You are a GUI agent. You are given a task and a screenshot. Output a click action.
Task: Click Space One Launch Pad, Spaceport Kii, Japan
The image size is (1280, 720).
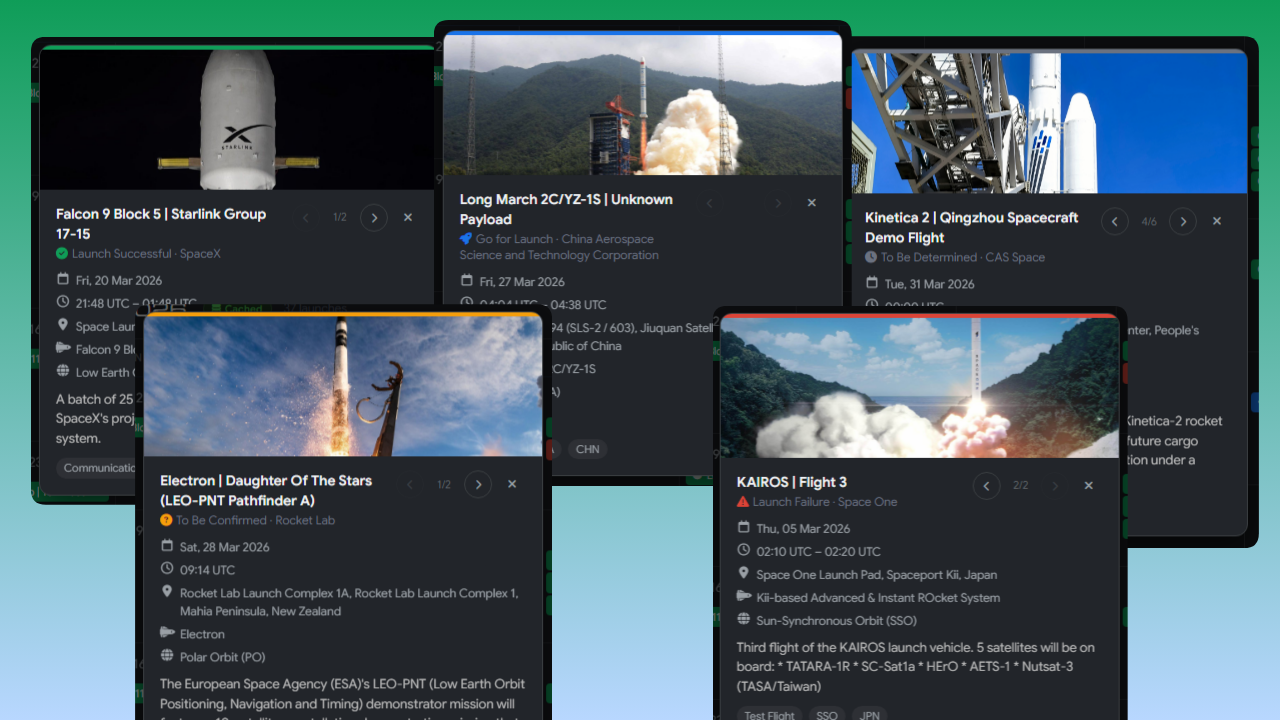click(877, 574)
